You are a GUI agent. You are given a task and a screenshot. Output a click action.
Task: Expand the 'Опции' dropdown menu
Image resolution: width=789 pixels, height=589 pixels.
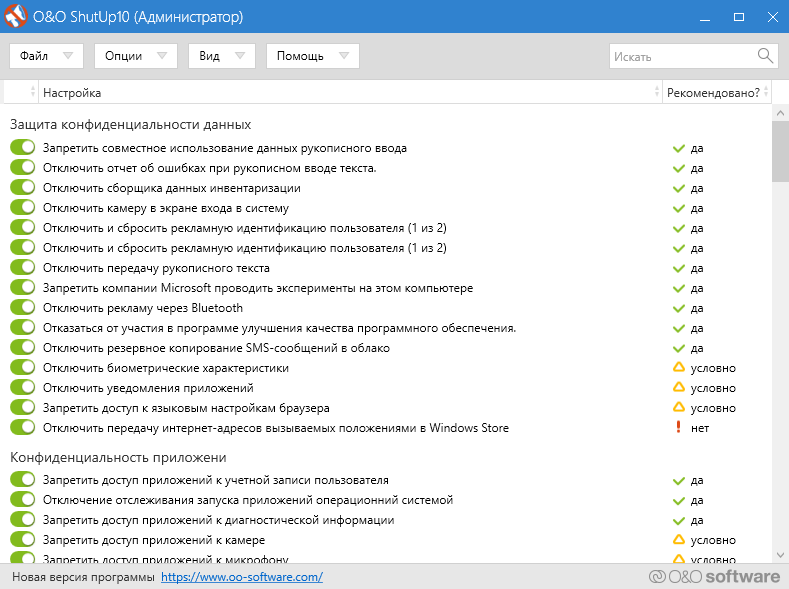pos(136,56)
